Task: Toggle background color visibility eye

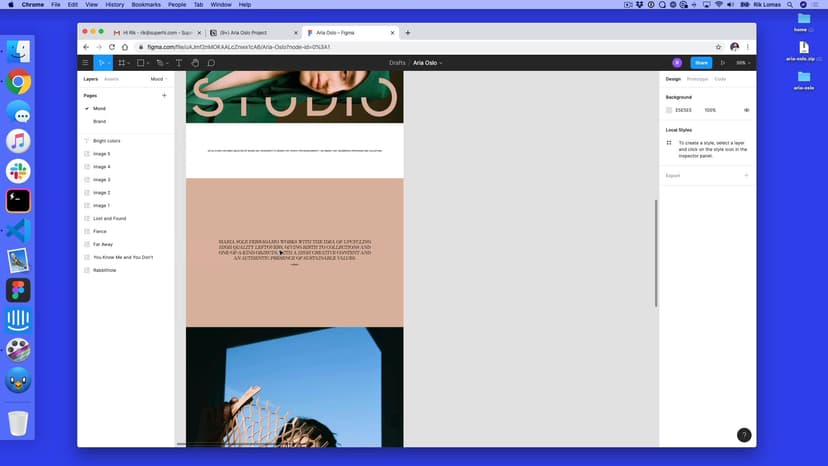Action: pyautogui.click(x=746, y=110)
